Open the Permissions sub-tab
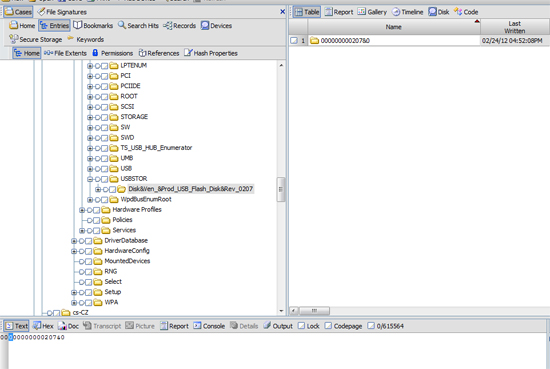 (x=113, y=53)
